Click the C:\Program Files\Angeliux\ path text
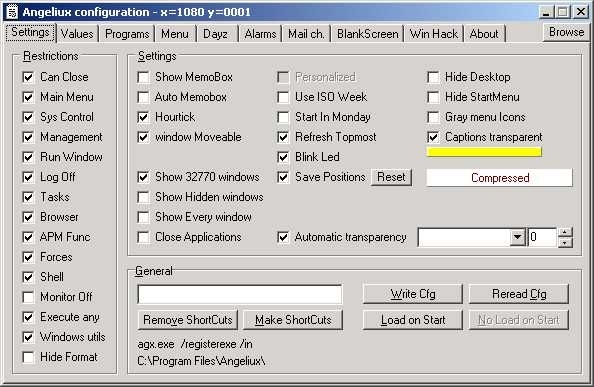 point(201,361)
